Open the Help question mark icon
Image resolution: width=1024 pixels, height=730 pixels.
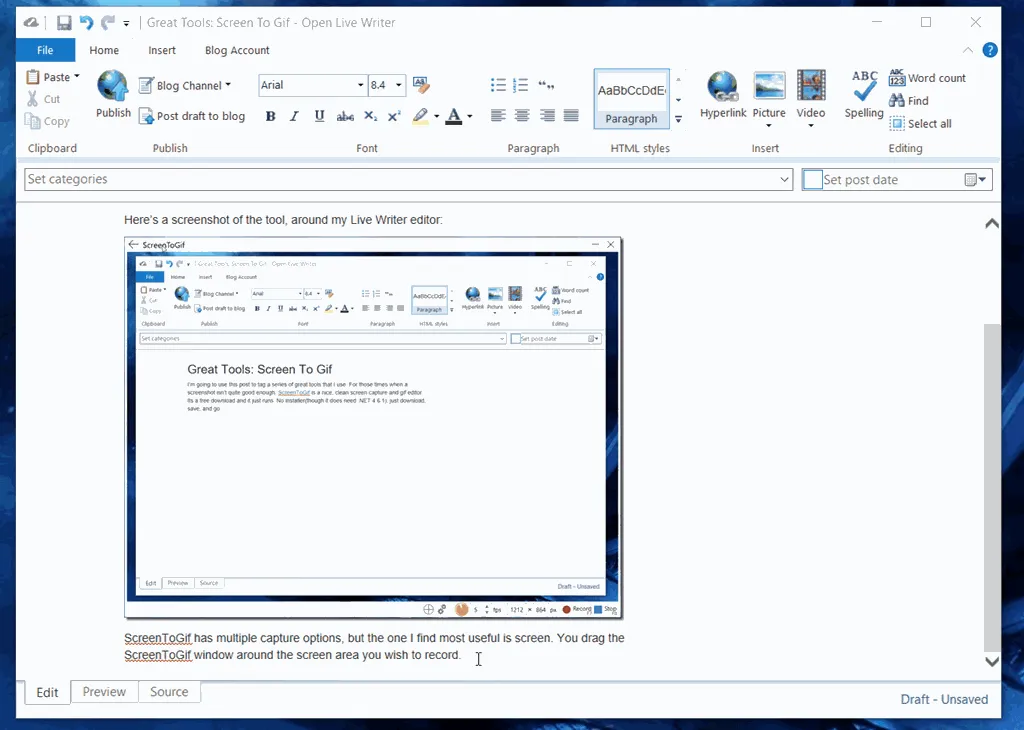pos(989,50)
